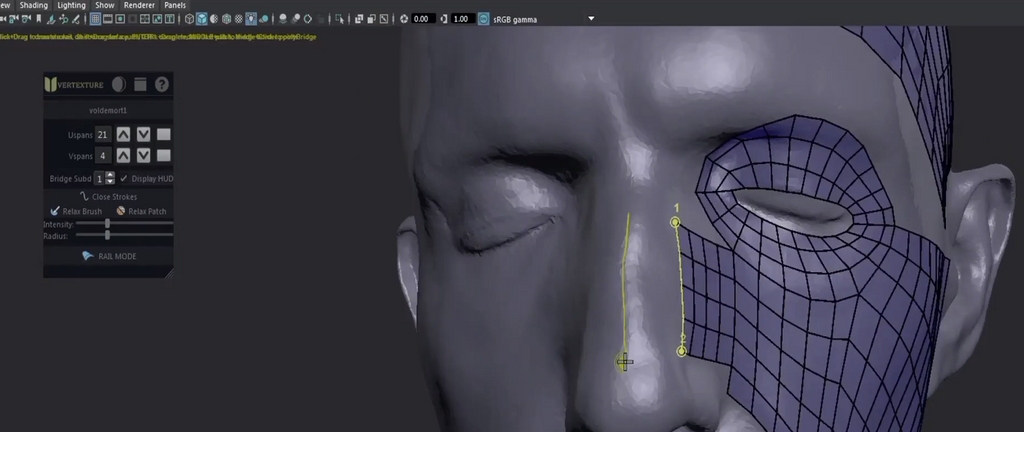The image size is (1024, 449).
Task: Click the color management sRGB icon
Action: pyautogui.click(x=484, y=19)
